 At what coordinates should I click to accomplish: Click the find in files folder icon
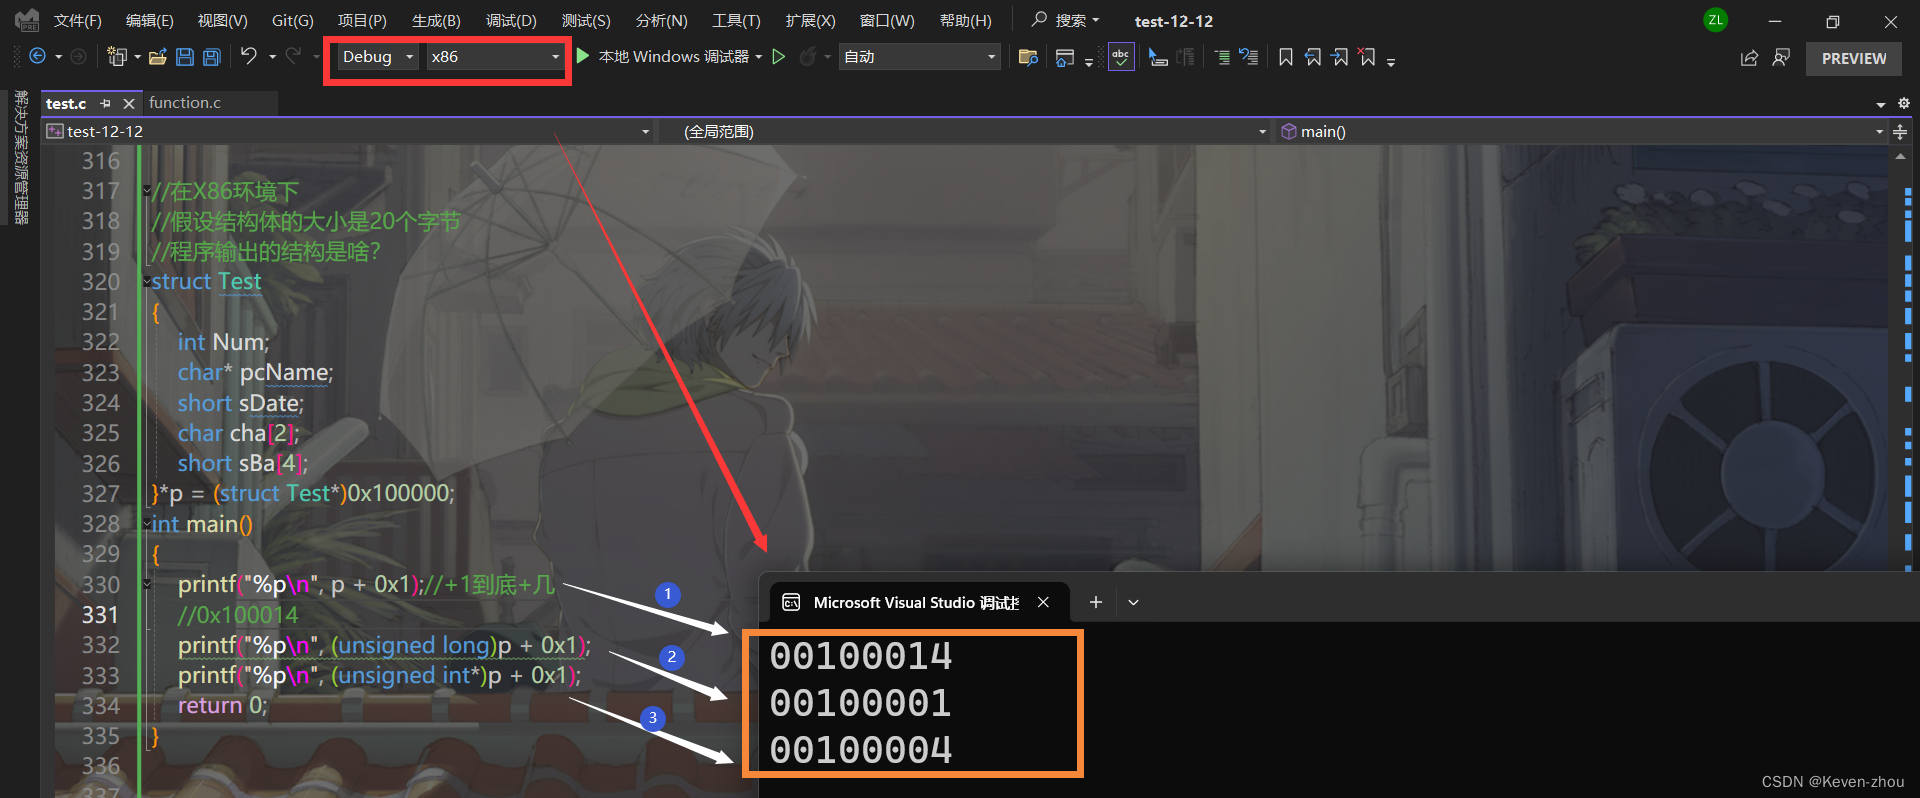coord(1028,57)
